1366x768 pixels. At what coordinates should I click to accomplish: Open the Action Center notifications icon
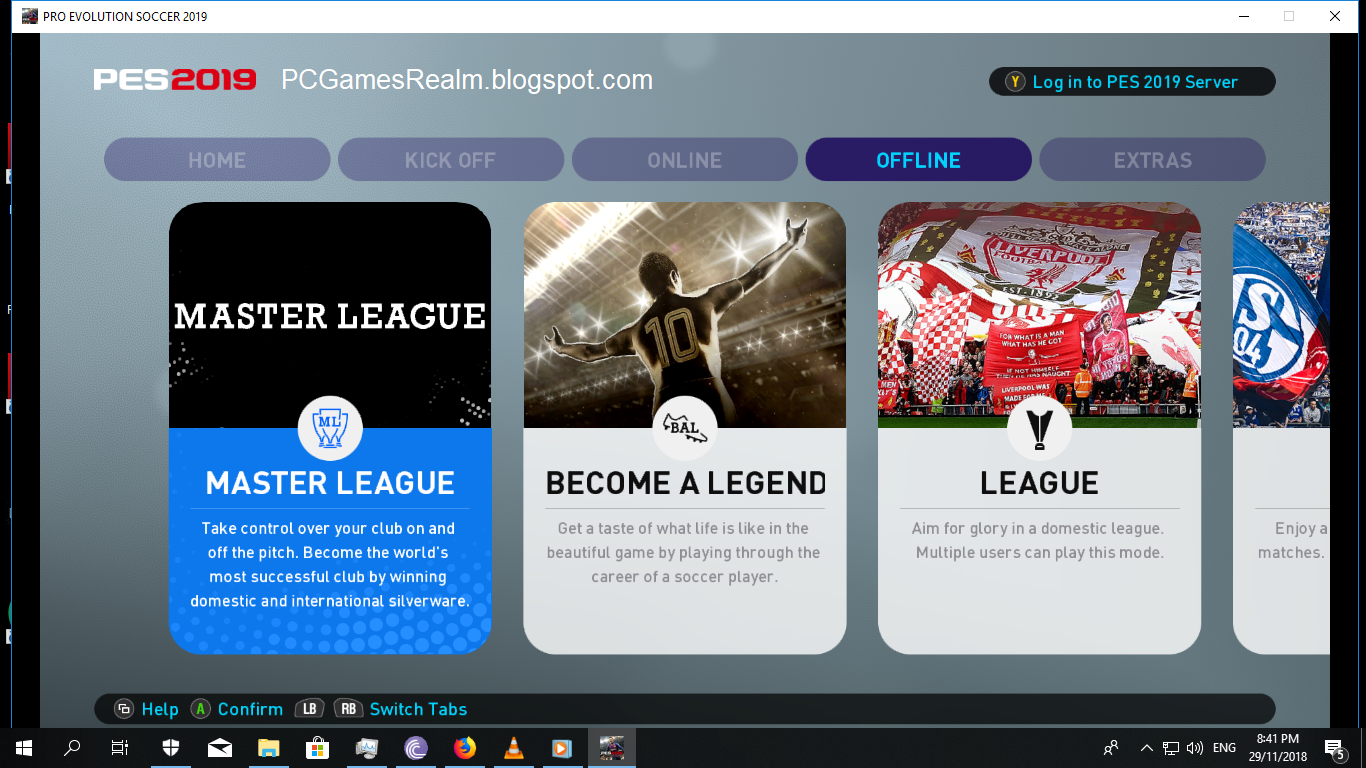pyautogui.click(x=1334, y=747)
